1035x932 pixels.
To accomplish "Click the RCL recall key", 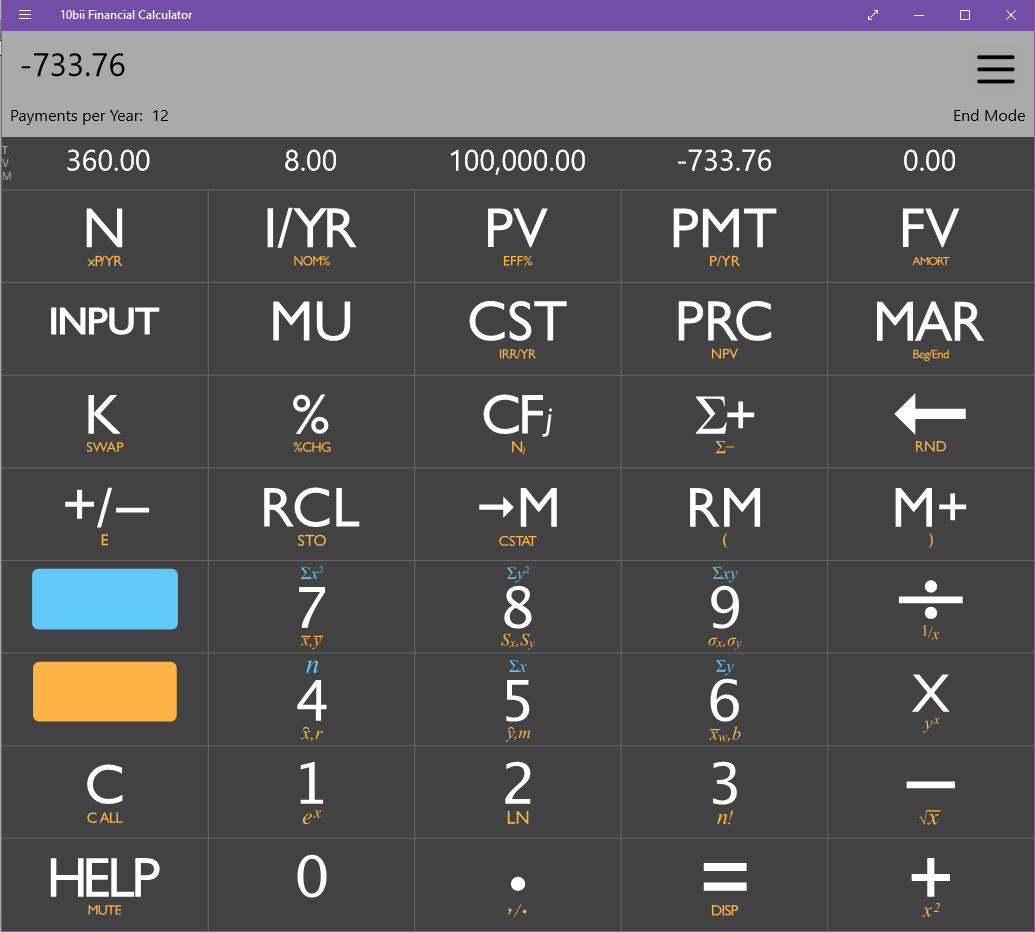I will click(x=312, y=515).
